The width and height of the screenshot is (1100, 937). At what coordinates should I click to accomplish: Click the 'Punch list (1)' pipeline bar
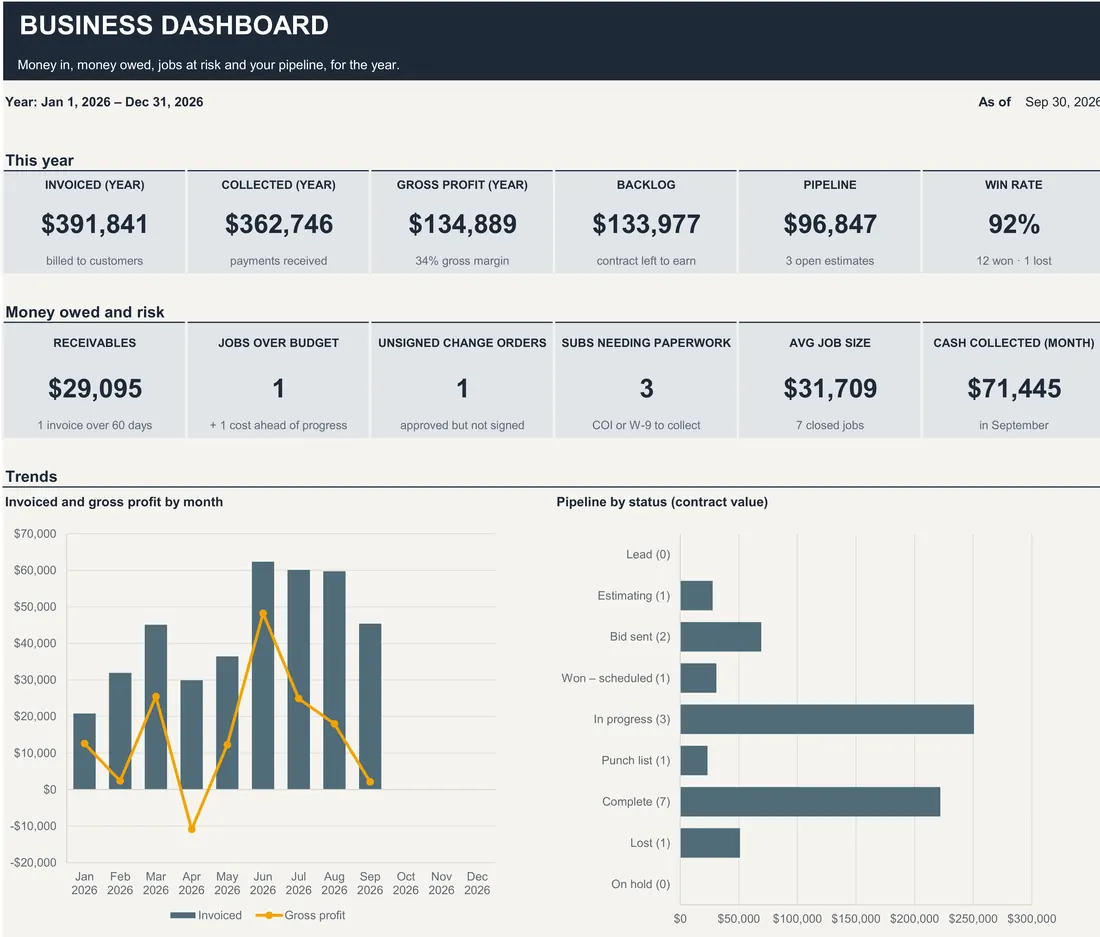(x=694, y=760)
